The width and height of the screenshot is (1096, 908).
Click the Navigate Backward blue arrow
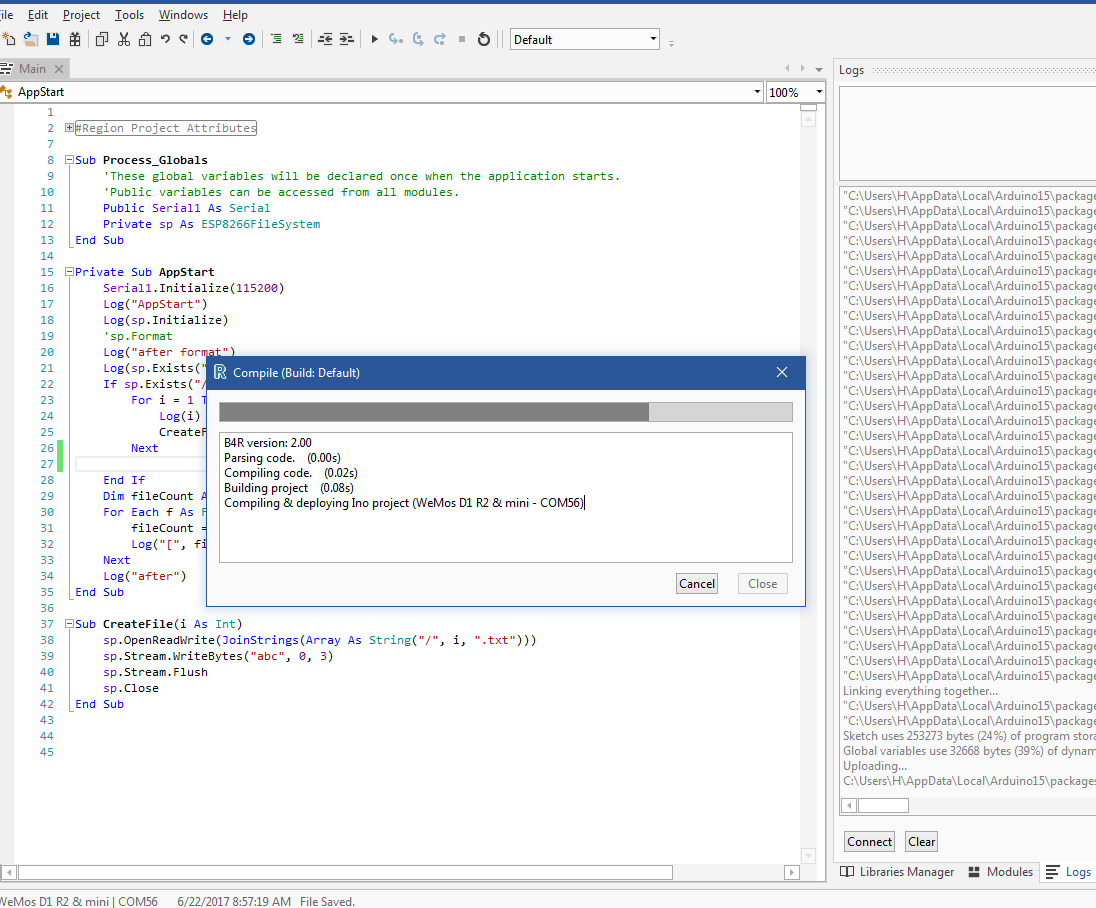click(x=207, y=39)
